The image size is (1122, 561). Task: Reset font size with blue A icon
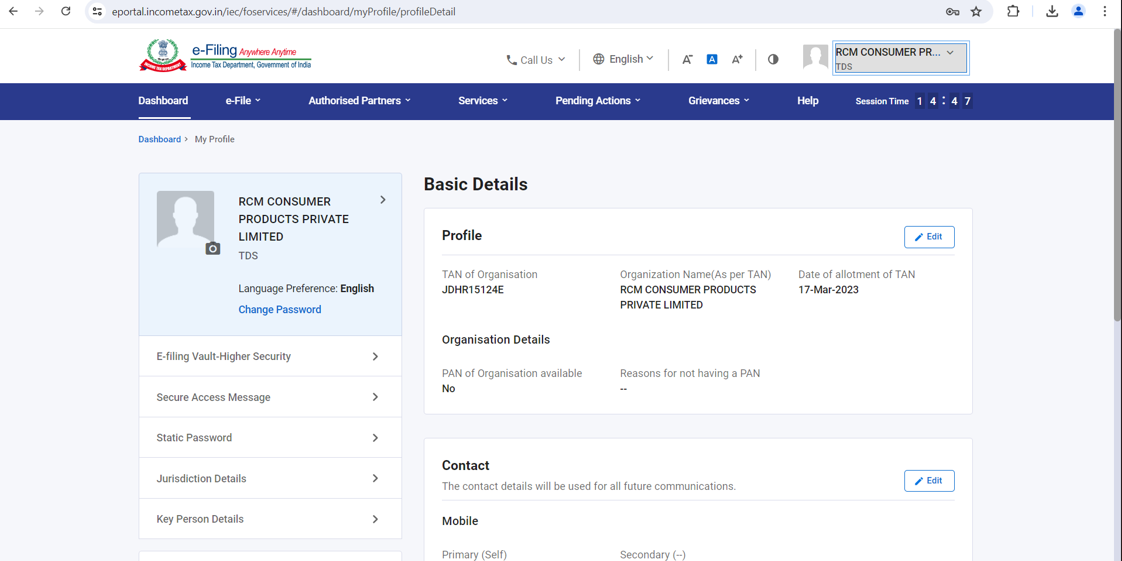pyautogui.click(x=712, y=59)
